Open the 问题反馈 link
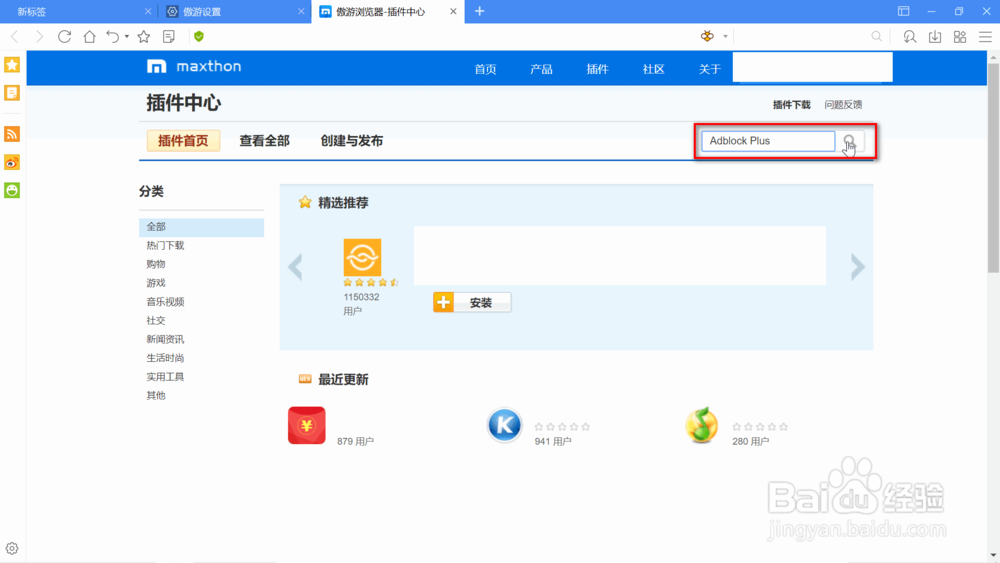1000x563 pixels. (843, 105)
